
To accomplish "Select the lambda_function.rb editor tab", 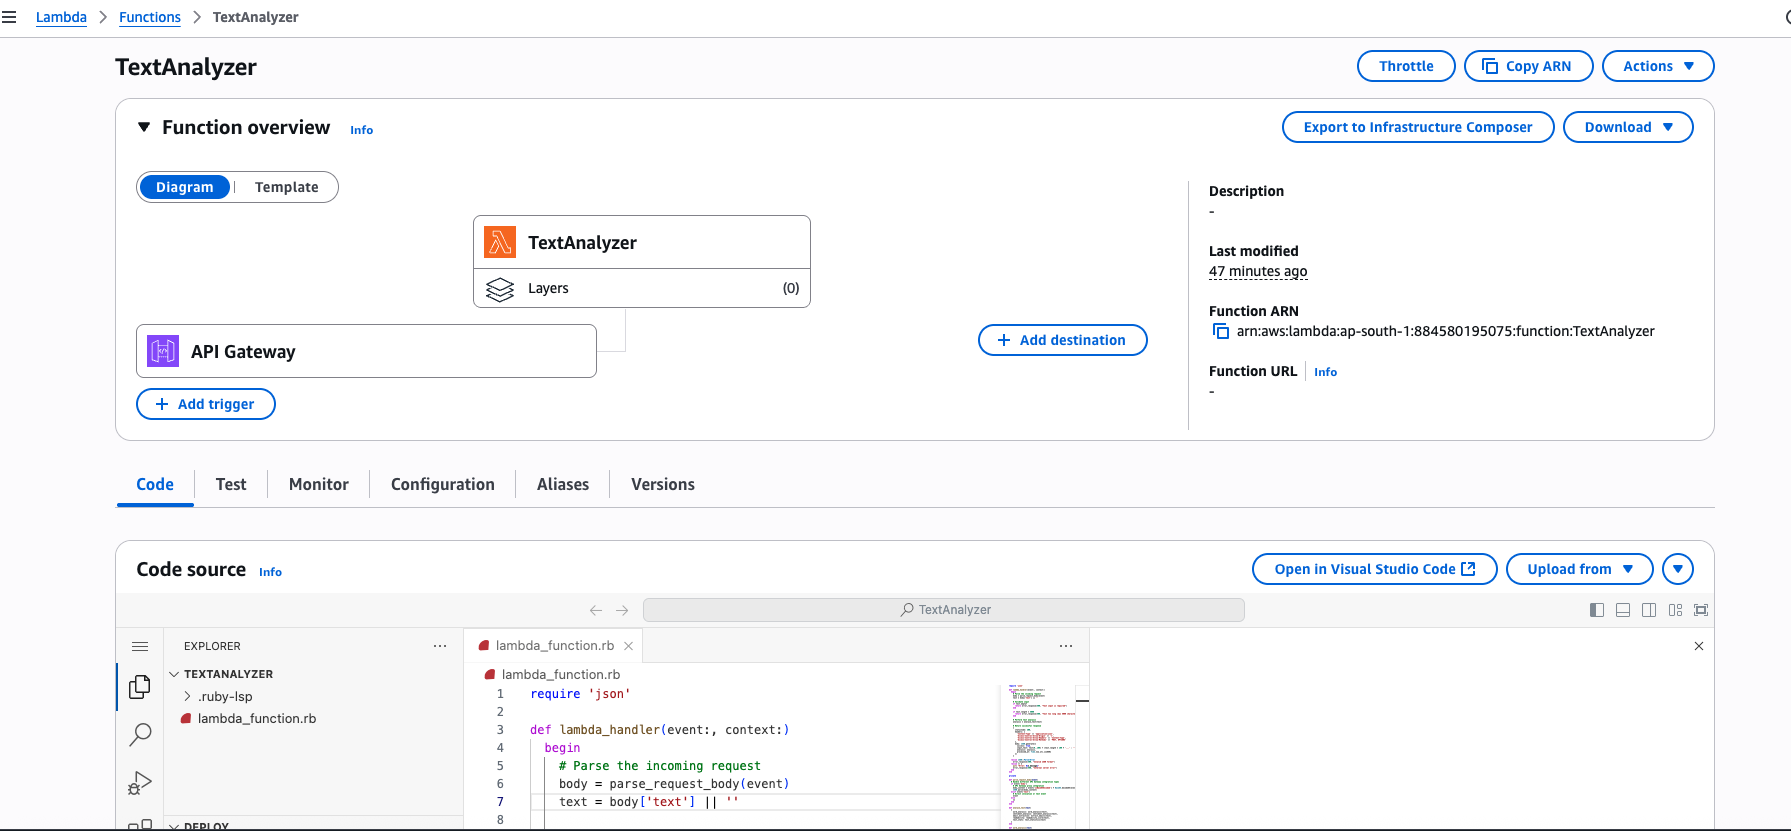I will coord(554,646).
